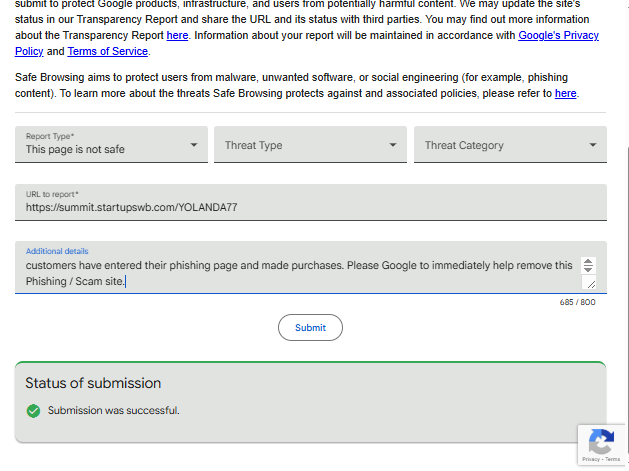Click the Threat Category dropdown arrow

pos(592,145)
